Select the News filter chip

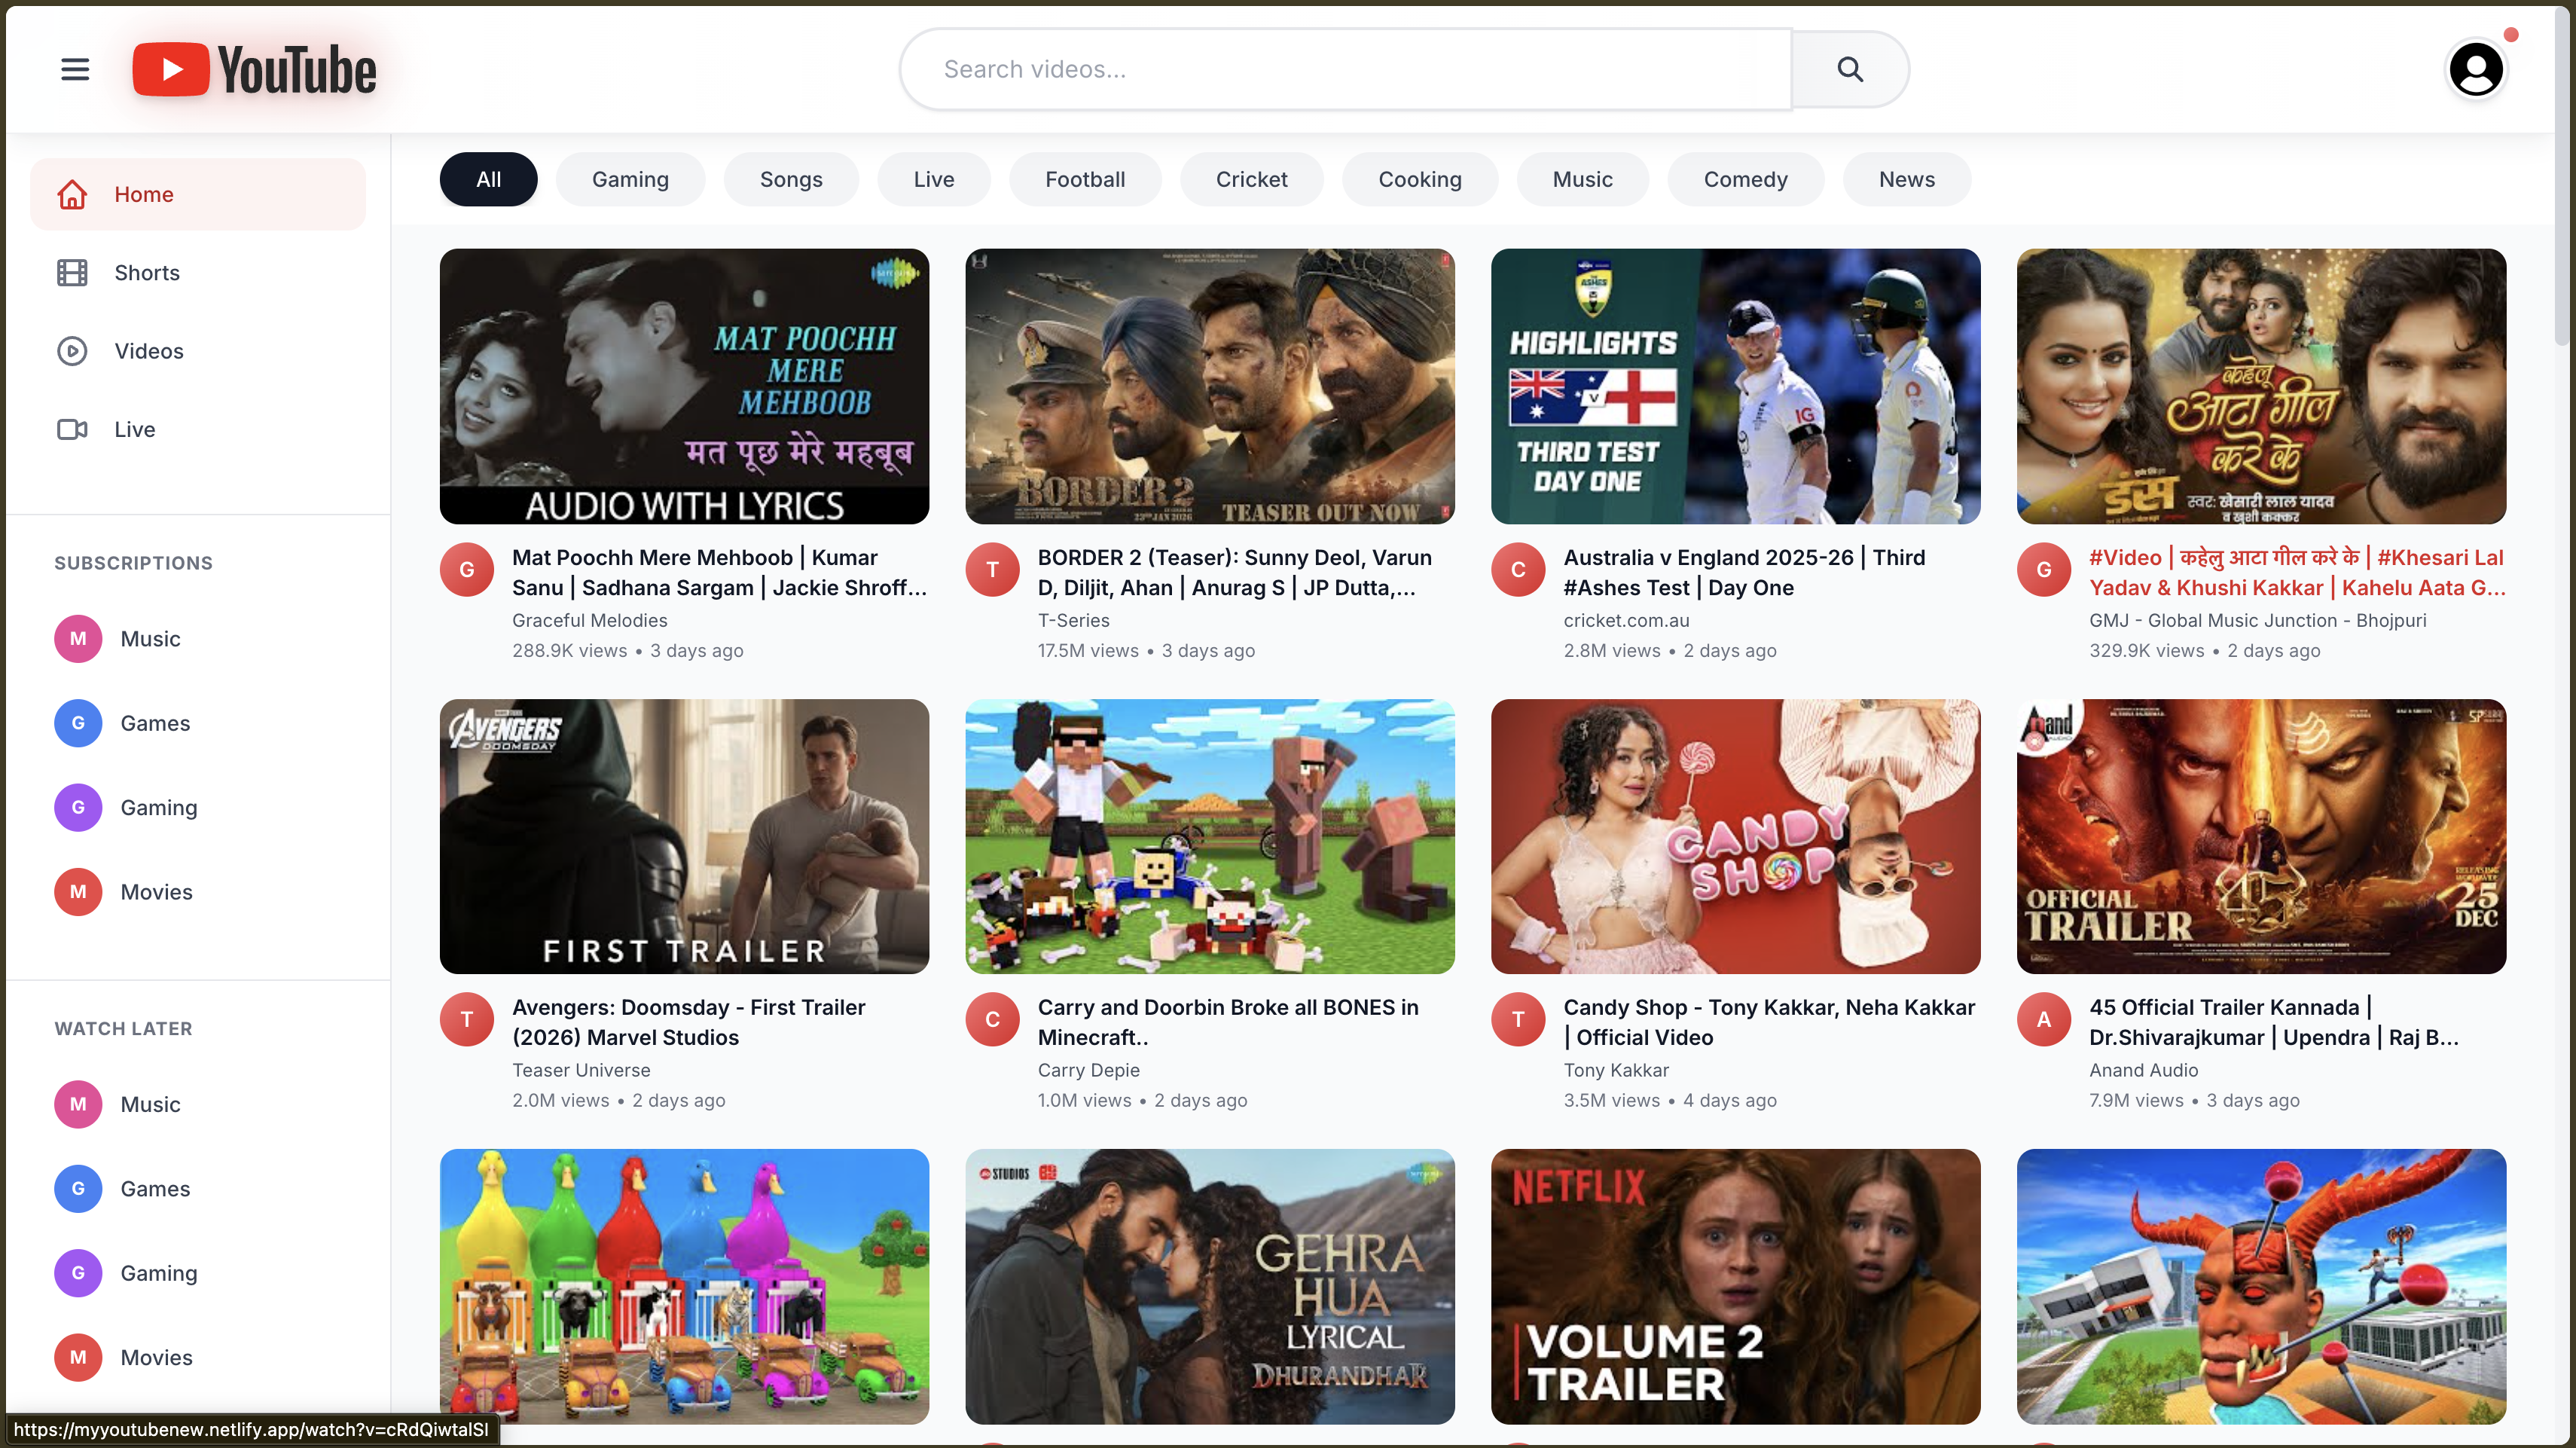(1905, 179)
